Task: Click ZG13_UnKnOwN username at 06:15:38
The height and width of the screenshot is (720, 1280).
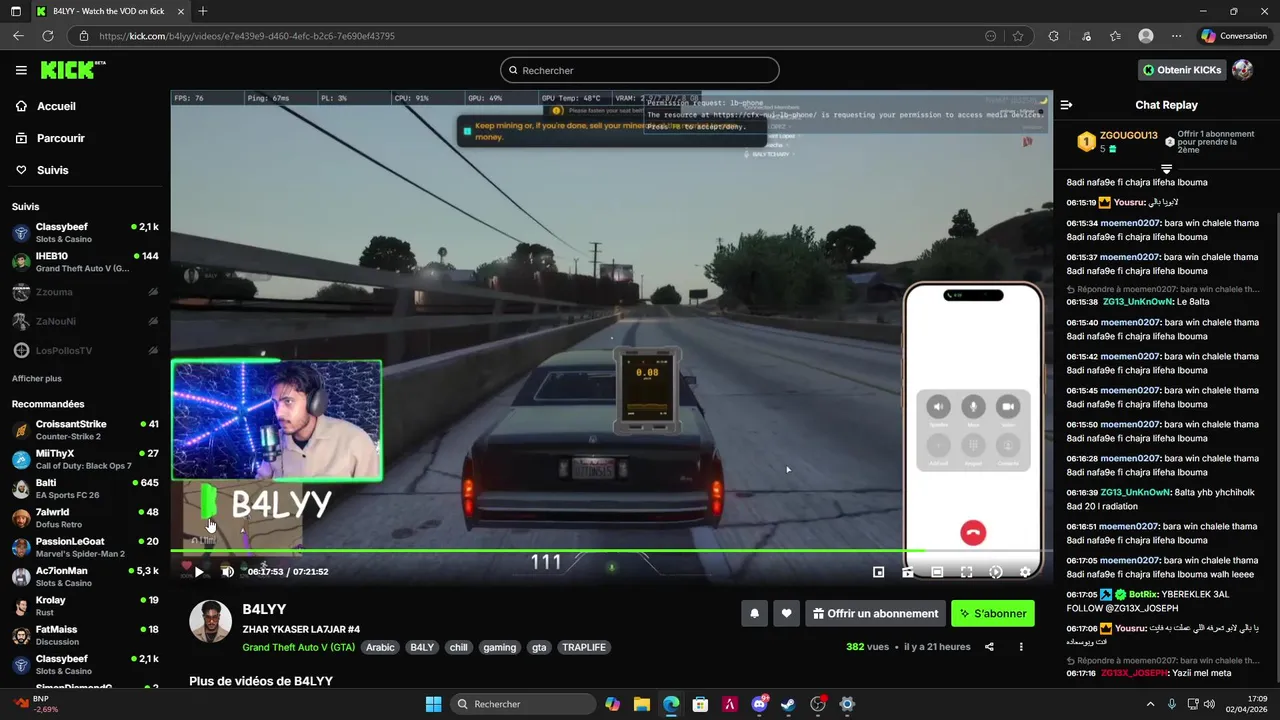Action: [x=1135, y=302]
